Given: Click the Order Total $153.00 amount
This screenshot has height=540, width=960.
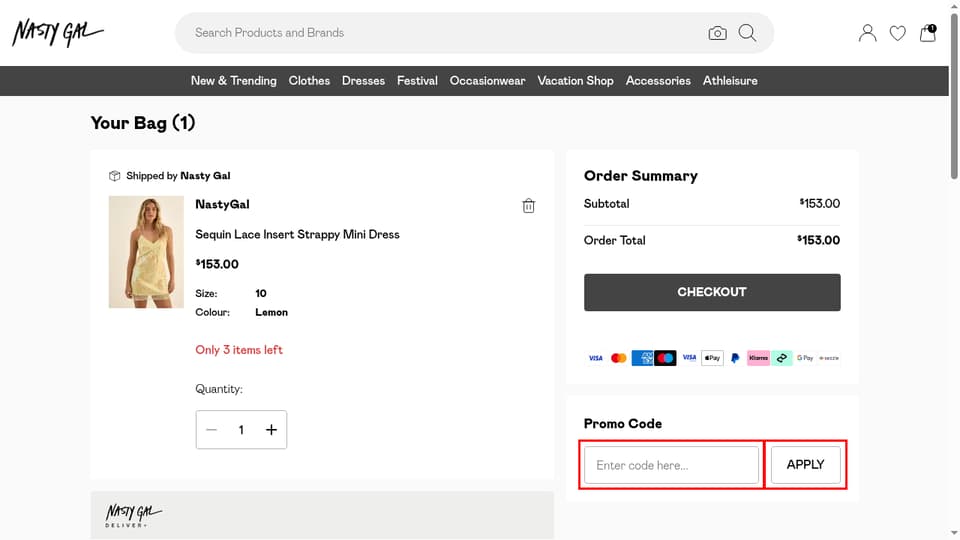Looking at the screenshot, I should (x=819, y=240).
